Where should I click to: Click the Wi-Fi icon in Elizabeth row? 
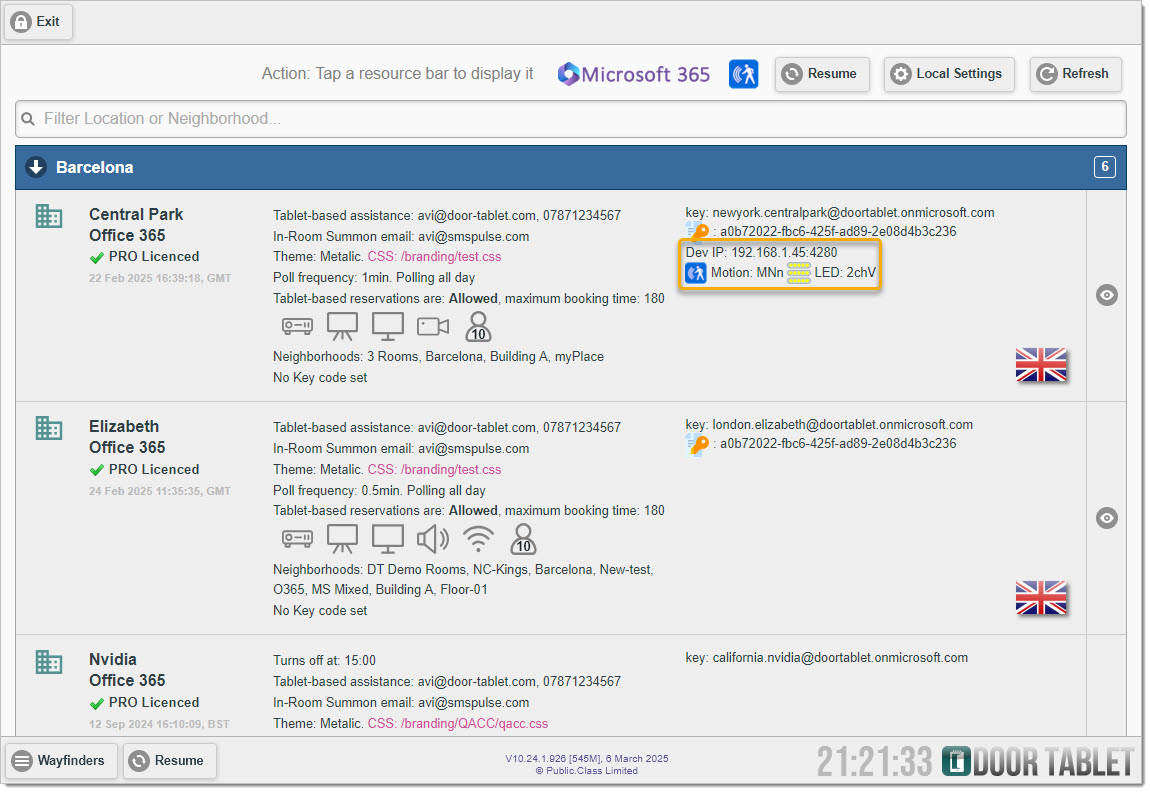[x=479, y=540]
